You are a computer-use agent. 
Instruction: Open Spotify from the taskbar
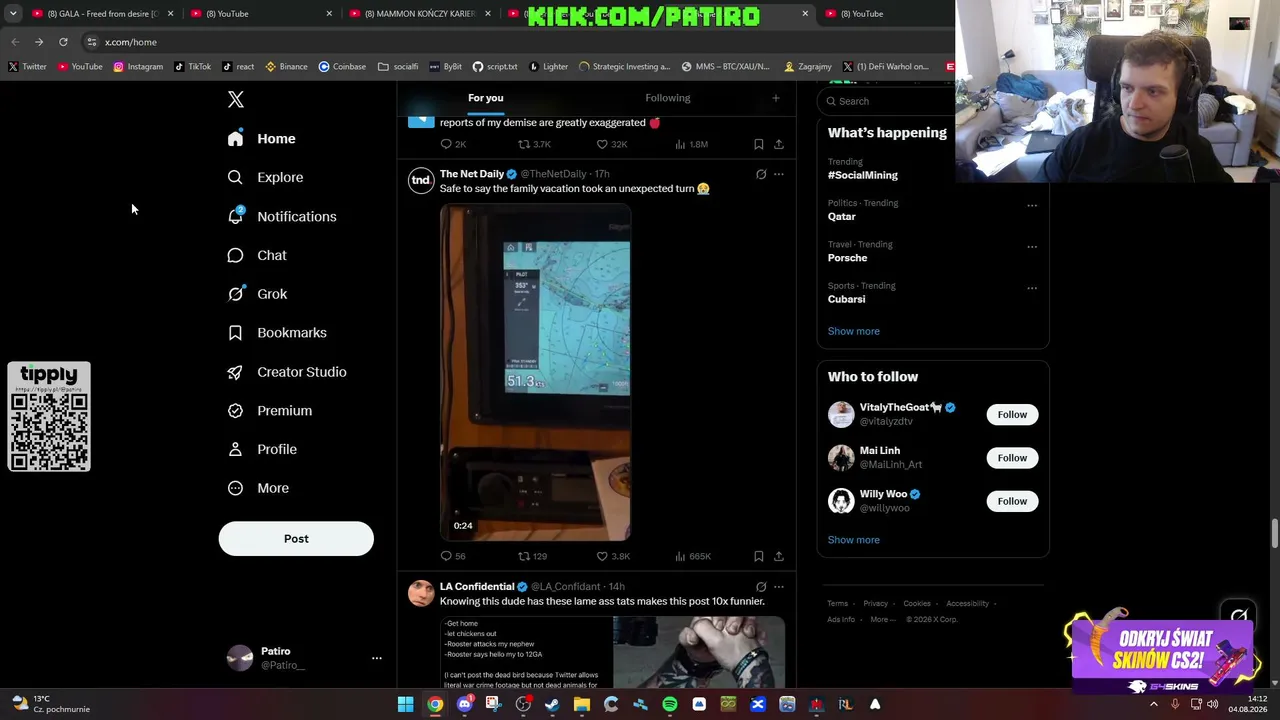[x=670, y=704]
